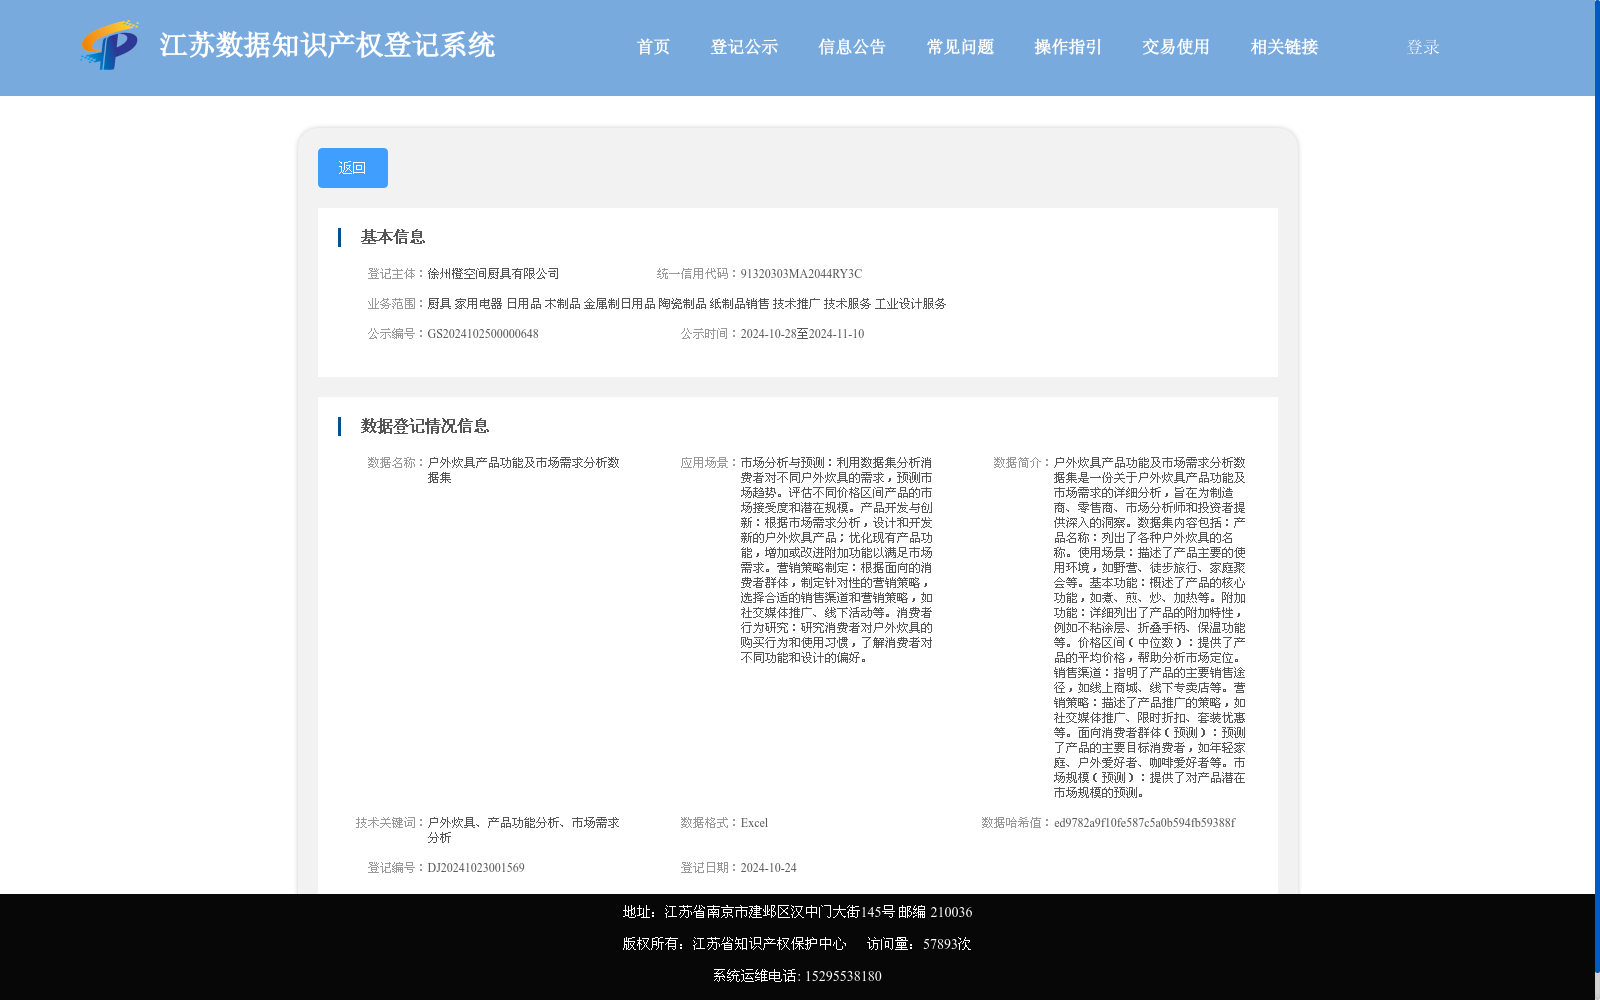
Task: Select registration date 2024-10-24
Action: [768, 868]
